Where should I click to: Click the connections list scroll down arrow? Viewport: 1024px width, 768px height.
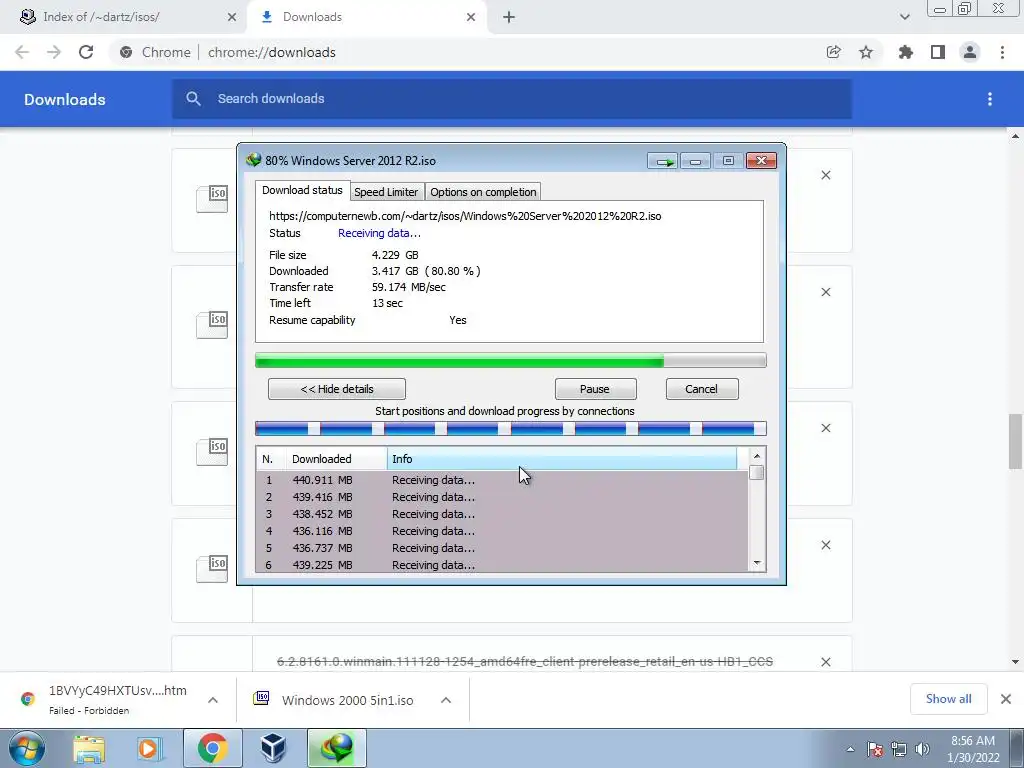pos(756,562)
